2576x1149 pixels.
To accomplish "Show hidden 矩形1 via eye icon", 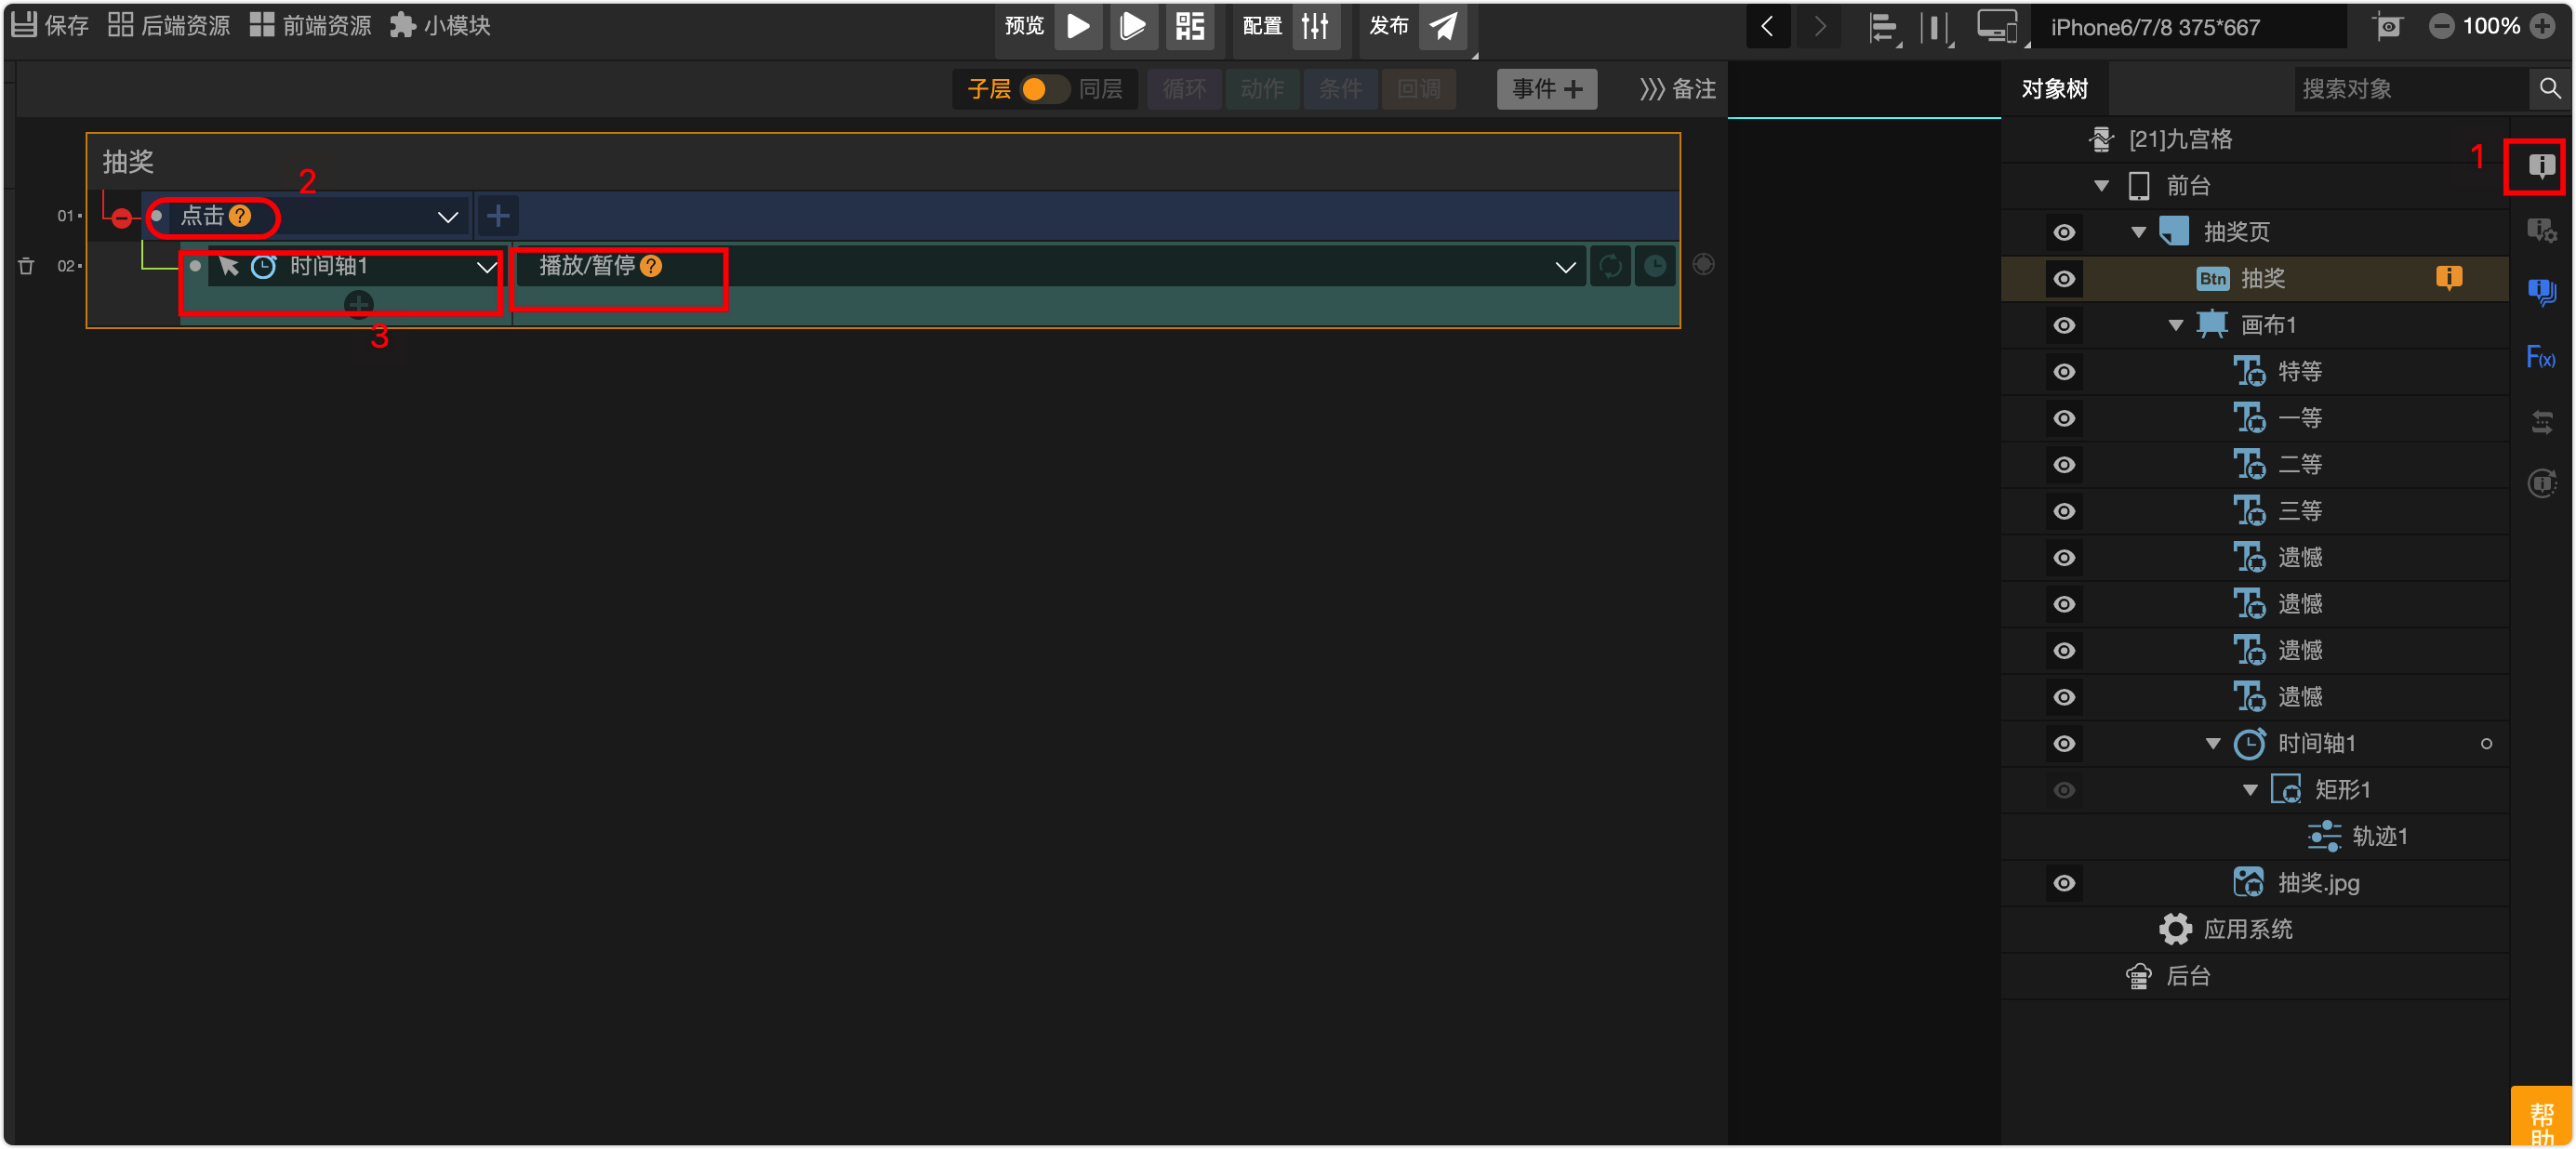I will [2064, 790].
